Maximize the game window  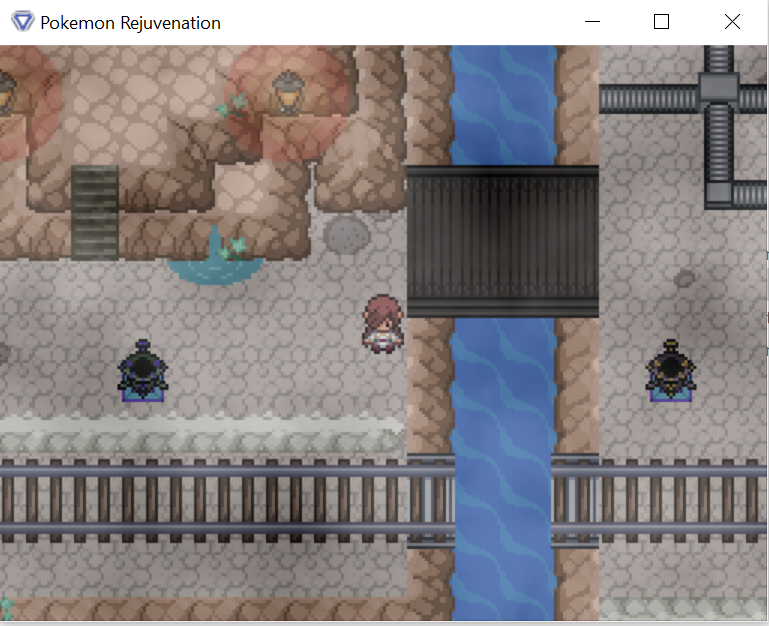point(661,22)
